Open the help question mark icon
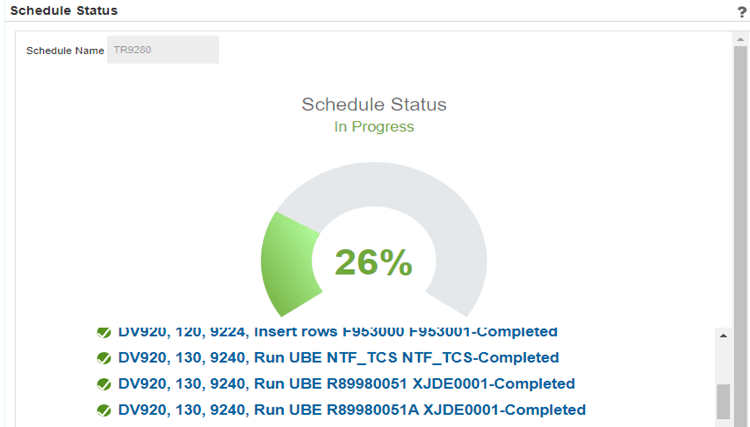The width and height of the screenshot is (750, 427). click(742, 11)
